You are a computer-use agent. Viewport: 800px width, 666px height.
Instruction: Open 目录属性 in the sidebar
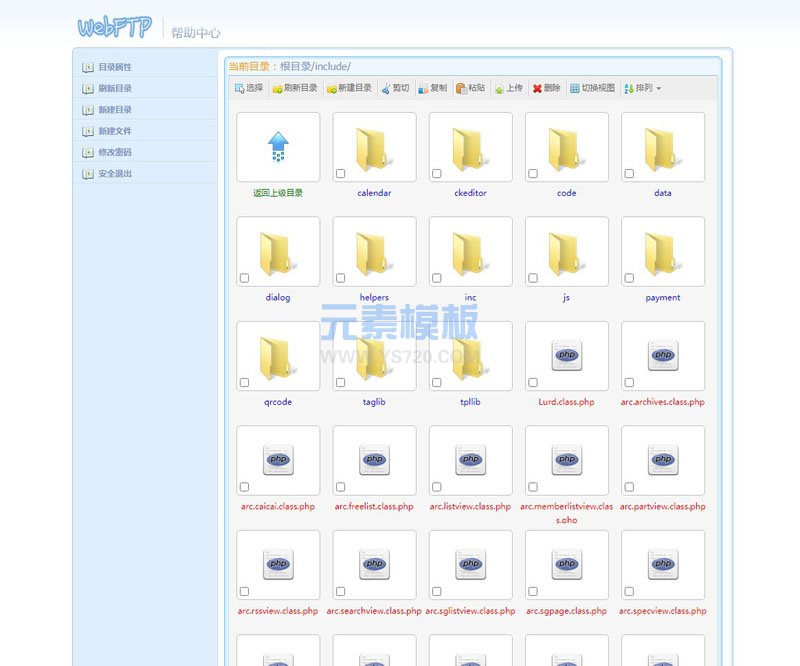point(115,67)
